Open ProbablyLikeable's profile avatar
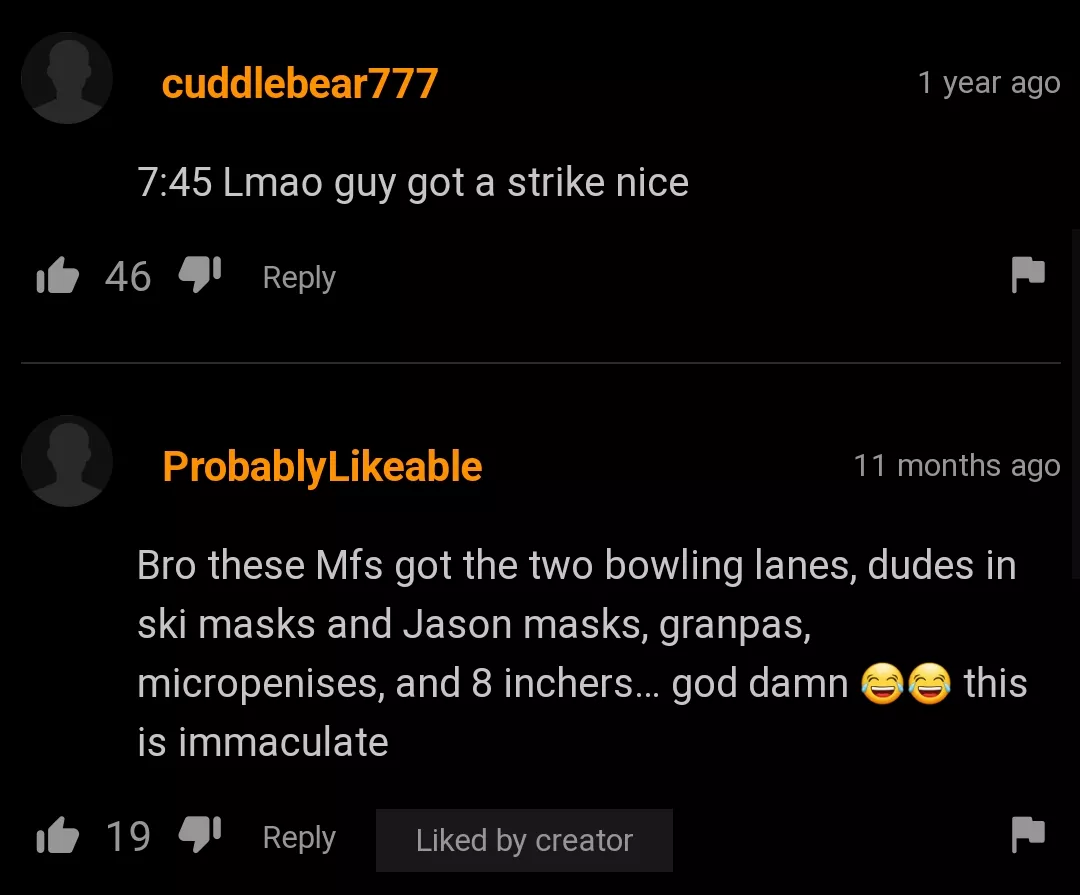1080x895 pixels. 67,461
